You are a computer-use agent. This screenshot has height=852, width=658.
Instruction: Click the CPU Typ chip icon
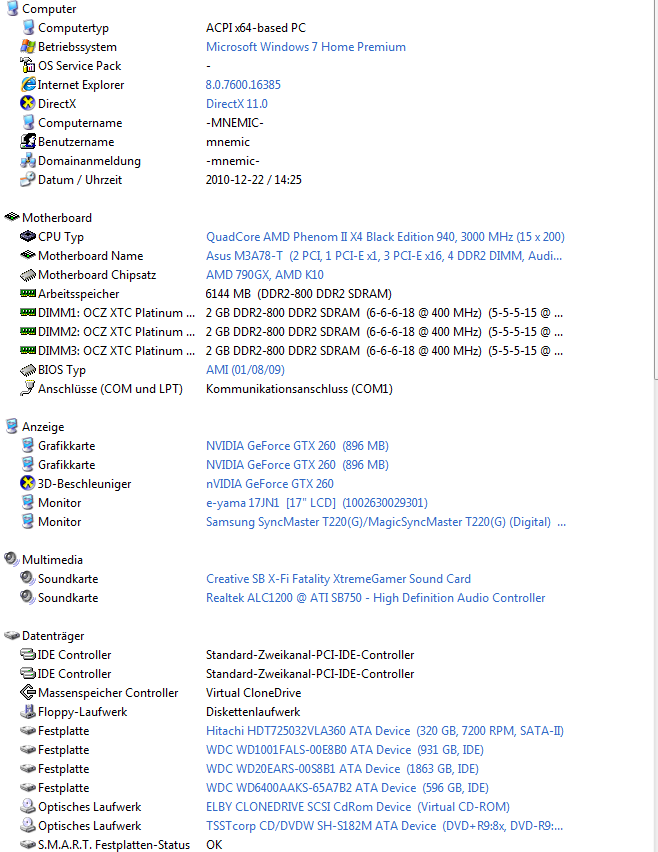pos(28,236)
